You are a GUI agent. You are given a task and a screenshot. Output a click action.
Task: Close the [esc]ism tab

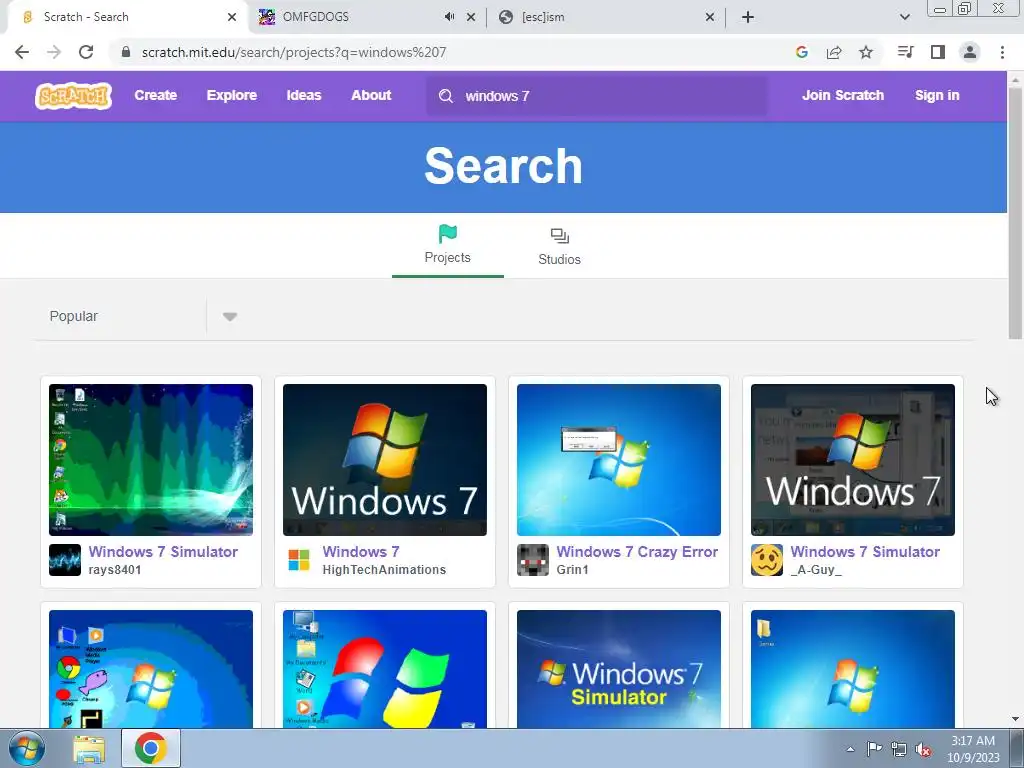(x=710, y=17)
